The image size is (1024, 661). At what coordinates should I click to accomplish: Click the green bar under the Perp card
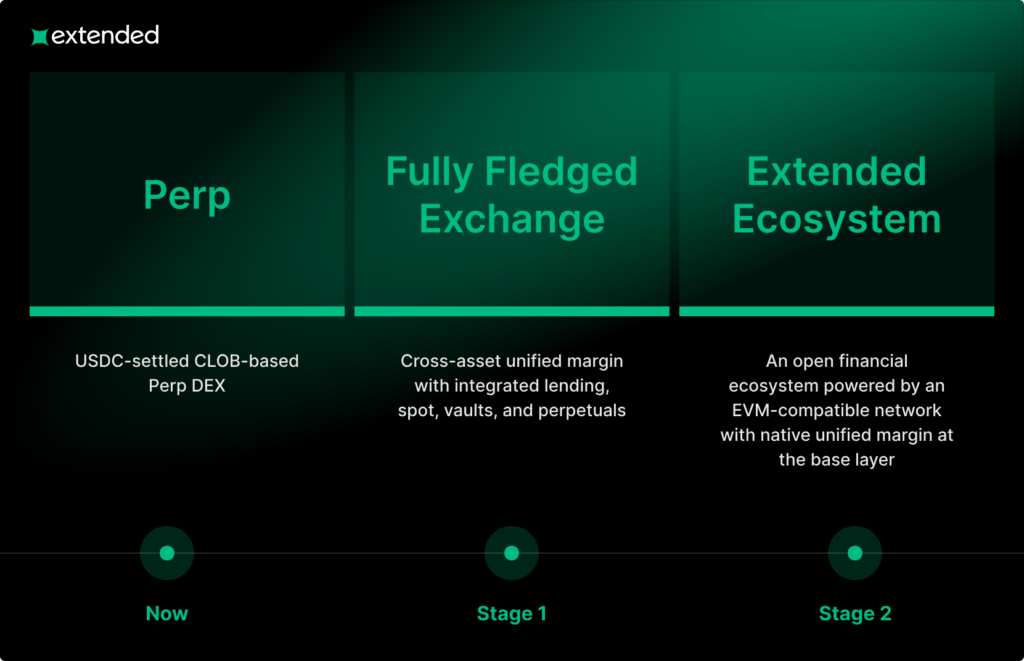[x=187, y=311]
